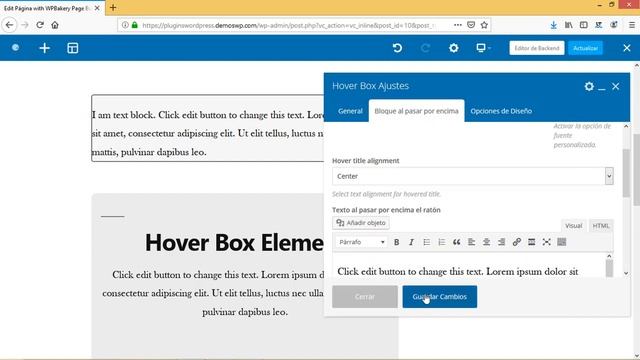The height and width of the screenshot is (360, 640).
Task: Toggle italic formatting in text editor
Action: click(411, 242)
